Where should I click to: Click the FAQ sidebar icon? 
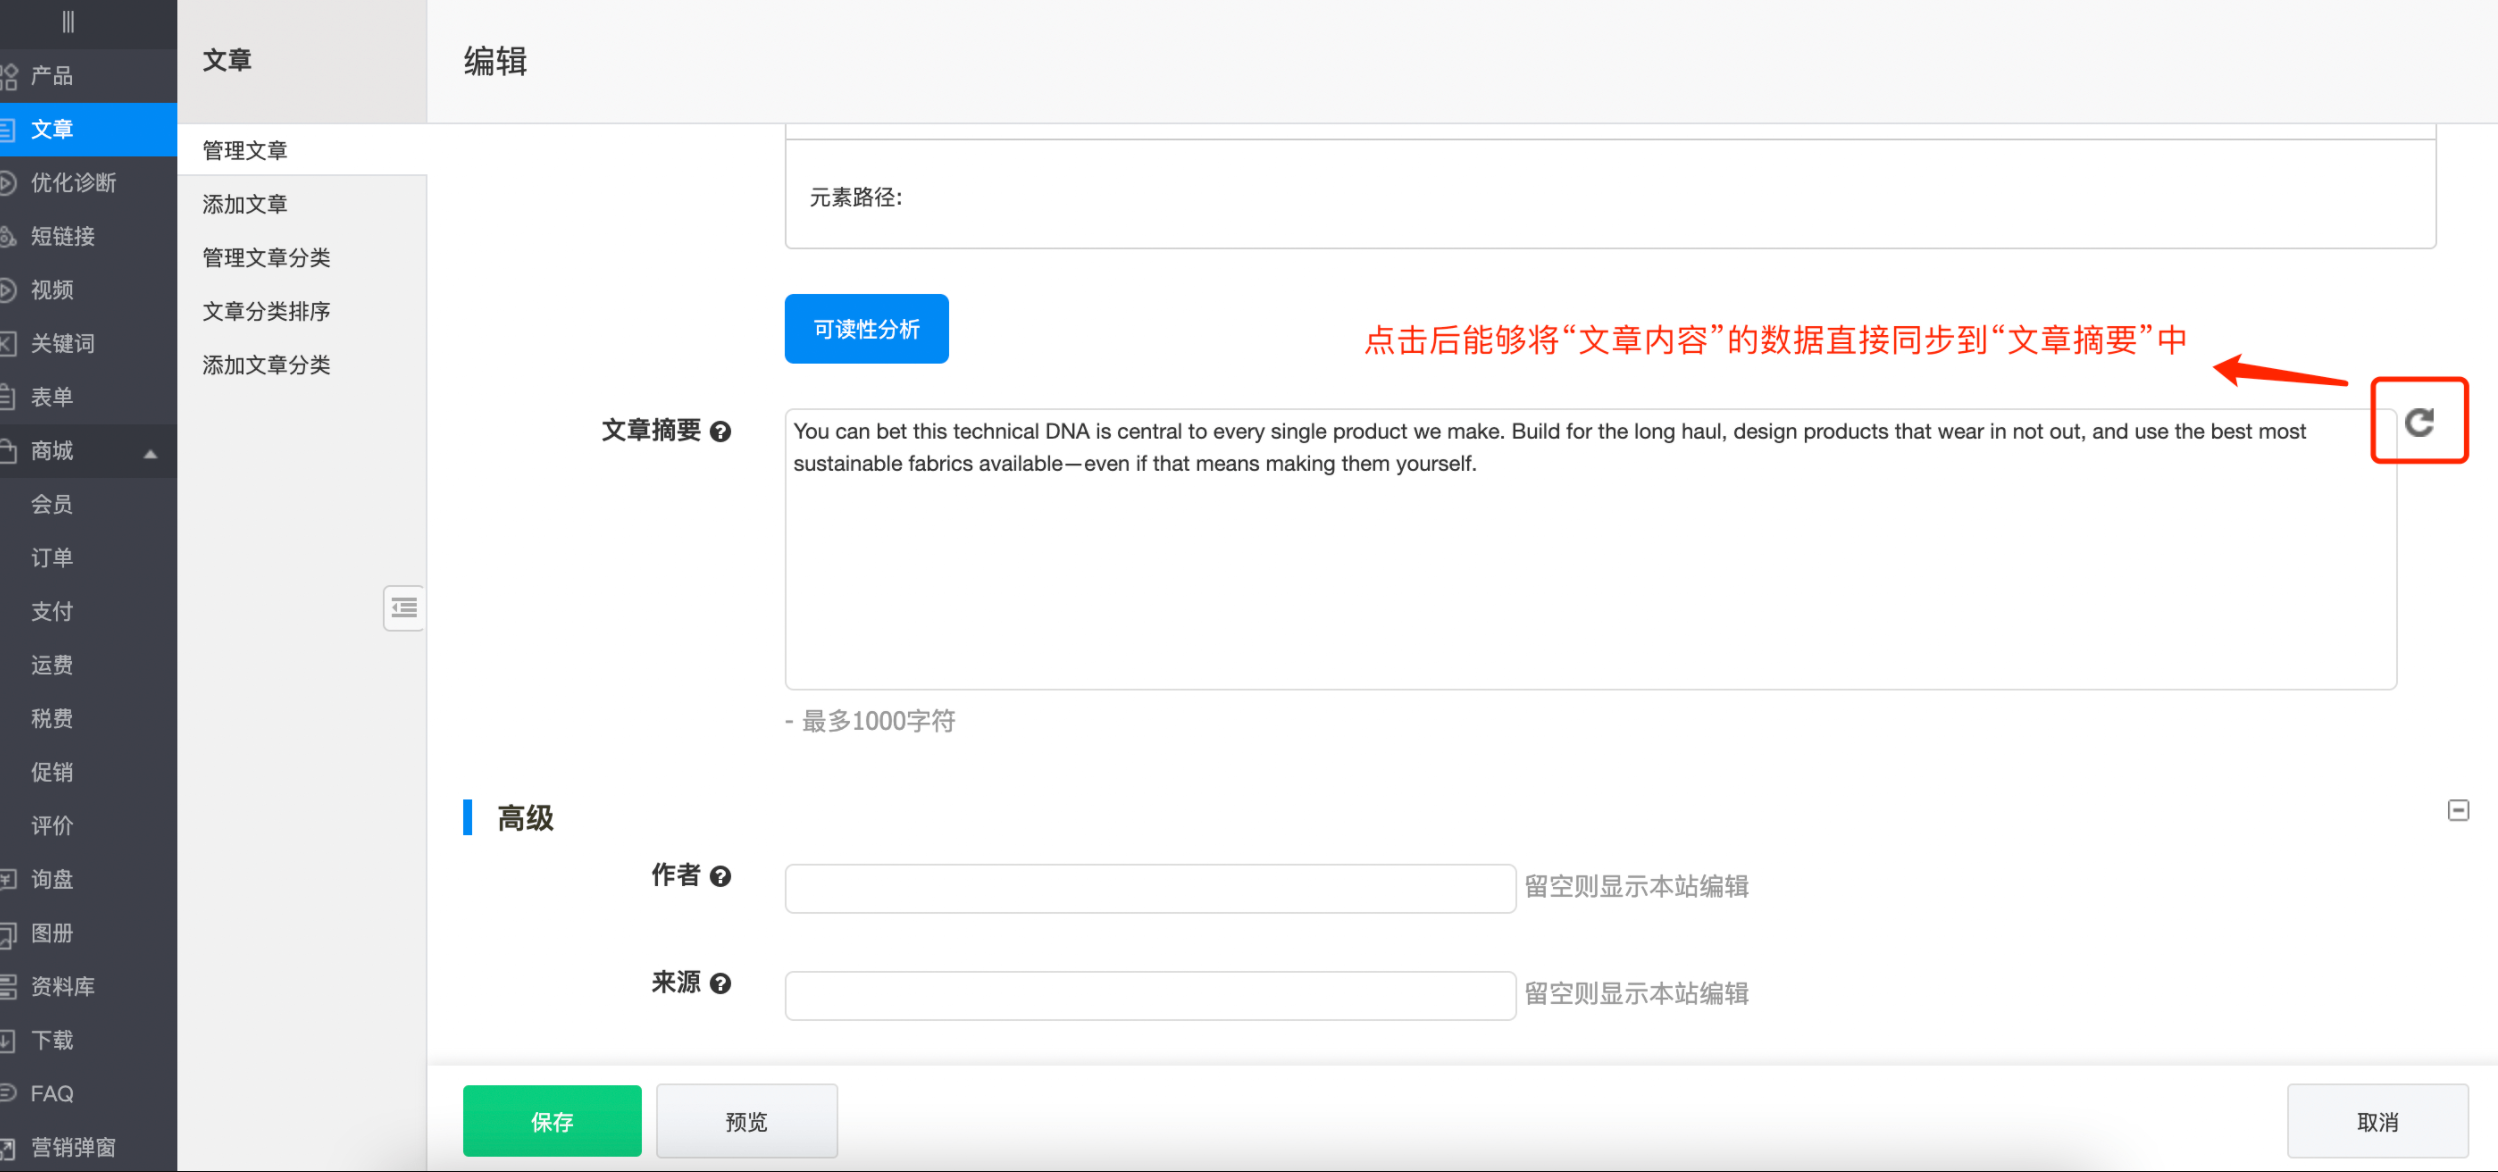50,1092
